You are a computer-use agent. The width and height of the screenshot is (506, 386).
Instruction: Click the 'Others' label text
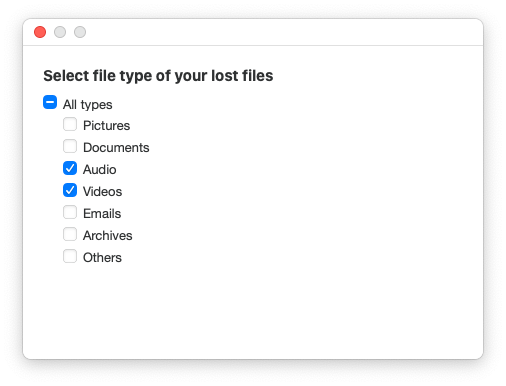pyautogui.click(x=102, y=258)
